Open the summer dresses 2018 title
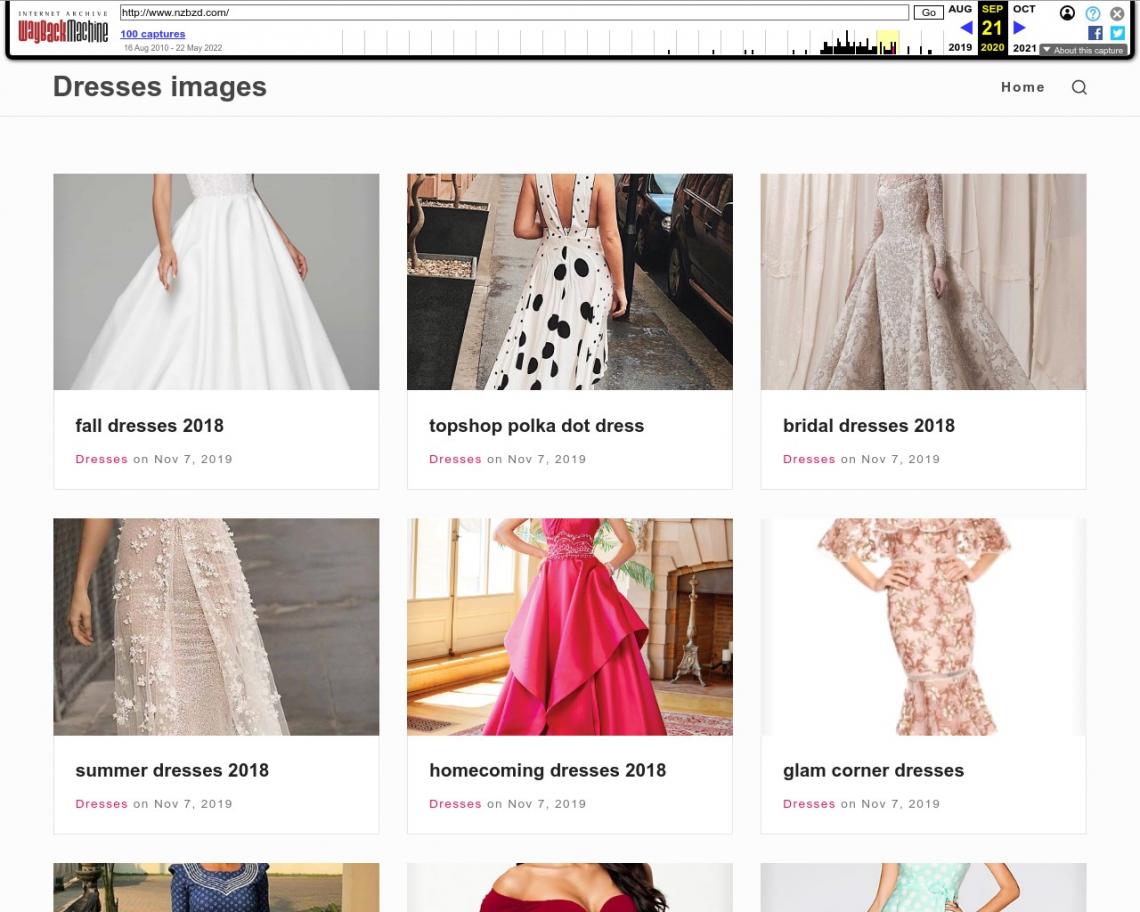 [172, 770]
